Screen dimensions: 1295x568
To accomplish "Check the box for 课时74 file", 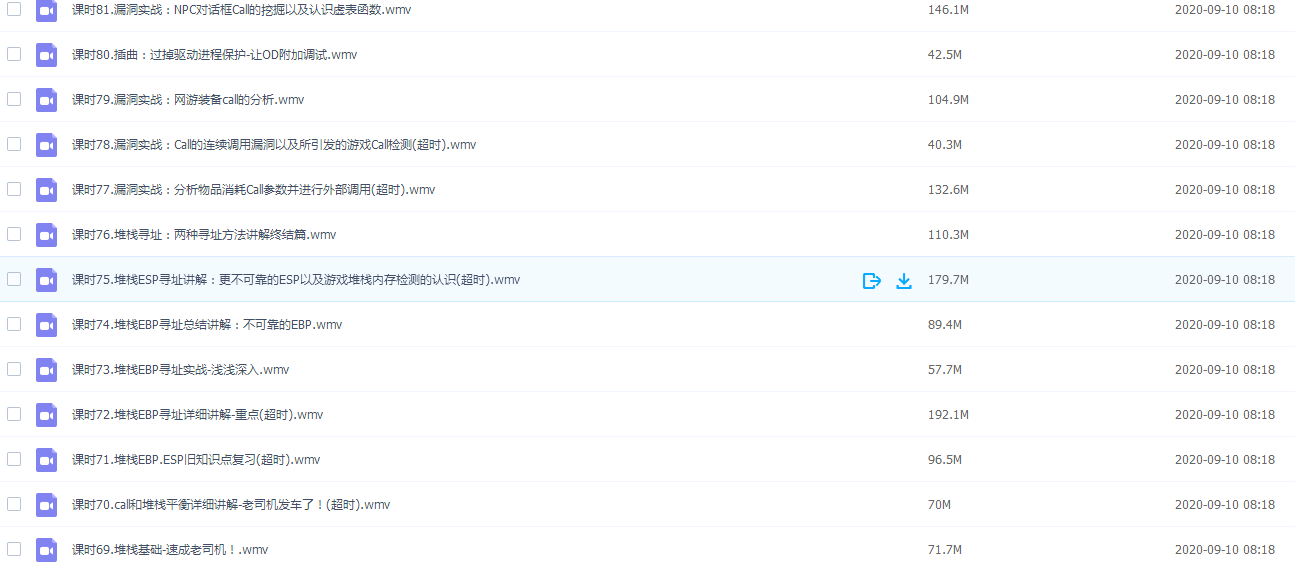I will pos(14,324).
